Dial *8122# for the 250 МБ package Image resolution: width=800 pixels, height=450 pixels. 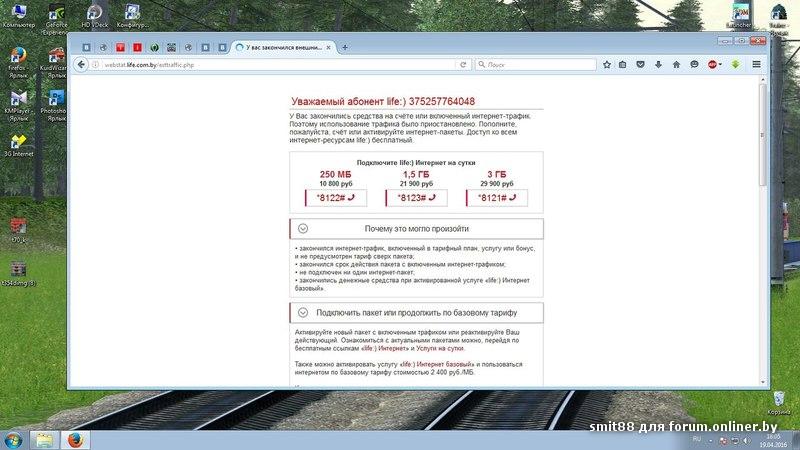tap(336, 198)
